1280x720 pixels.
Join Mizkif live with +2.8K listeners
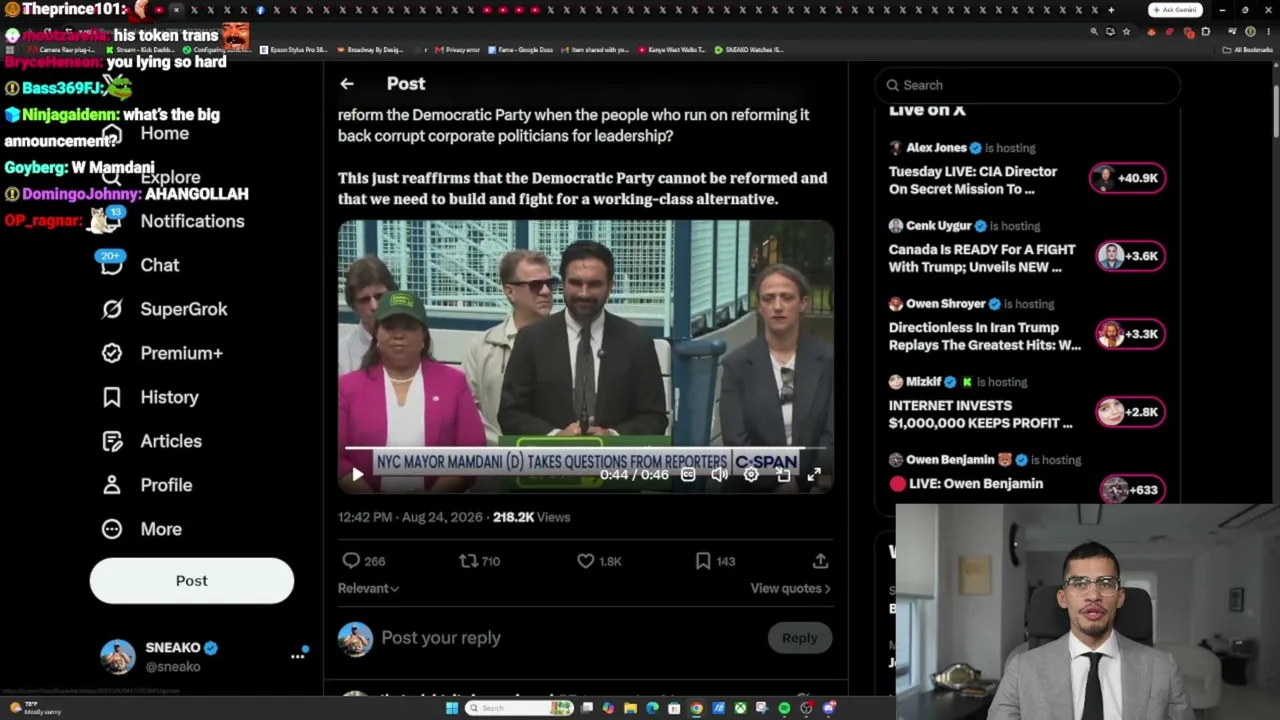[1130, 412]
